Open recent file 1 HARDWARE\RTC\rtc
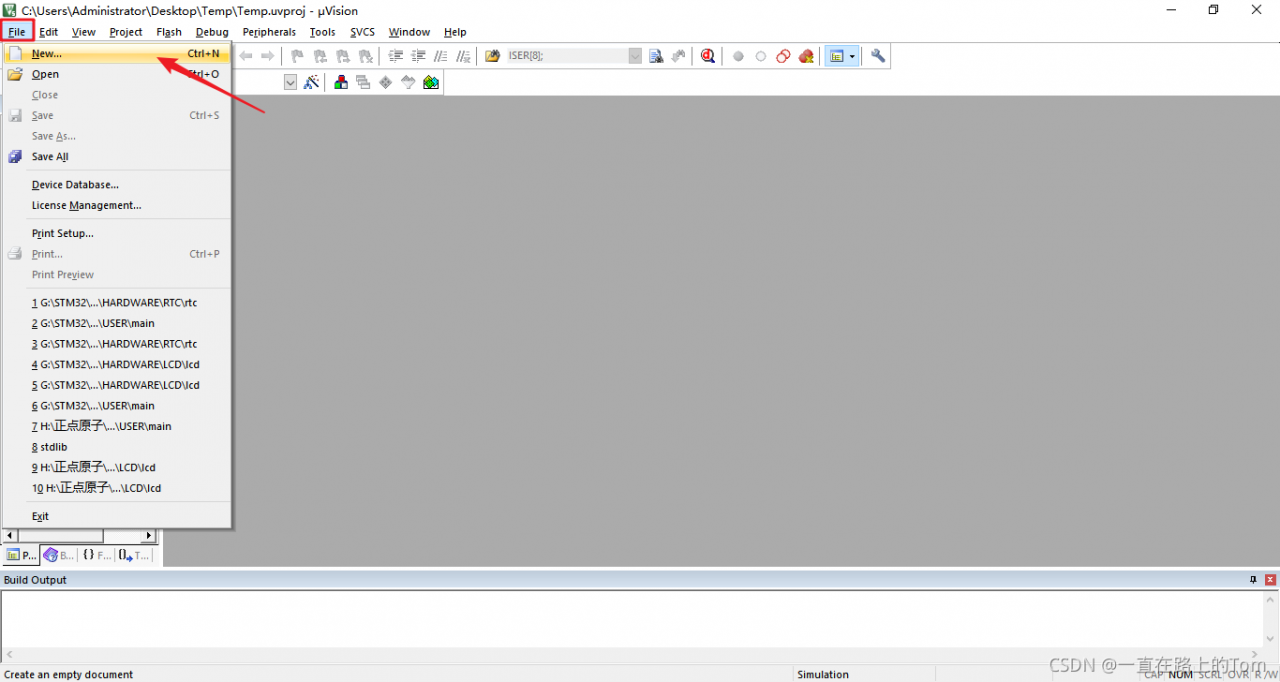 tap(117, 302)
